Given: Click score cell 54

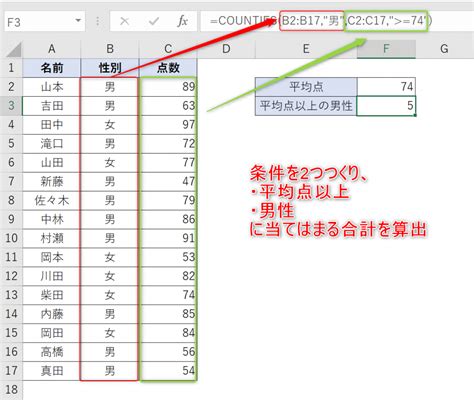Looking at the screenshot, I should pyautogui.click(x=168, y=370).
